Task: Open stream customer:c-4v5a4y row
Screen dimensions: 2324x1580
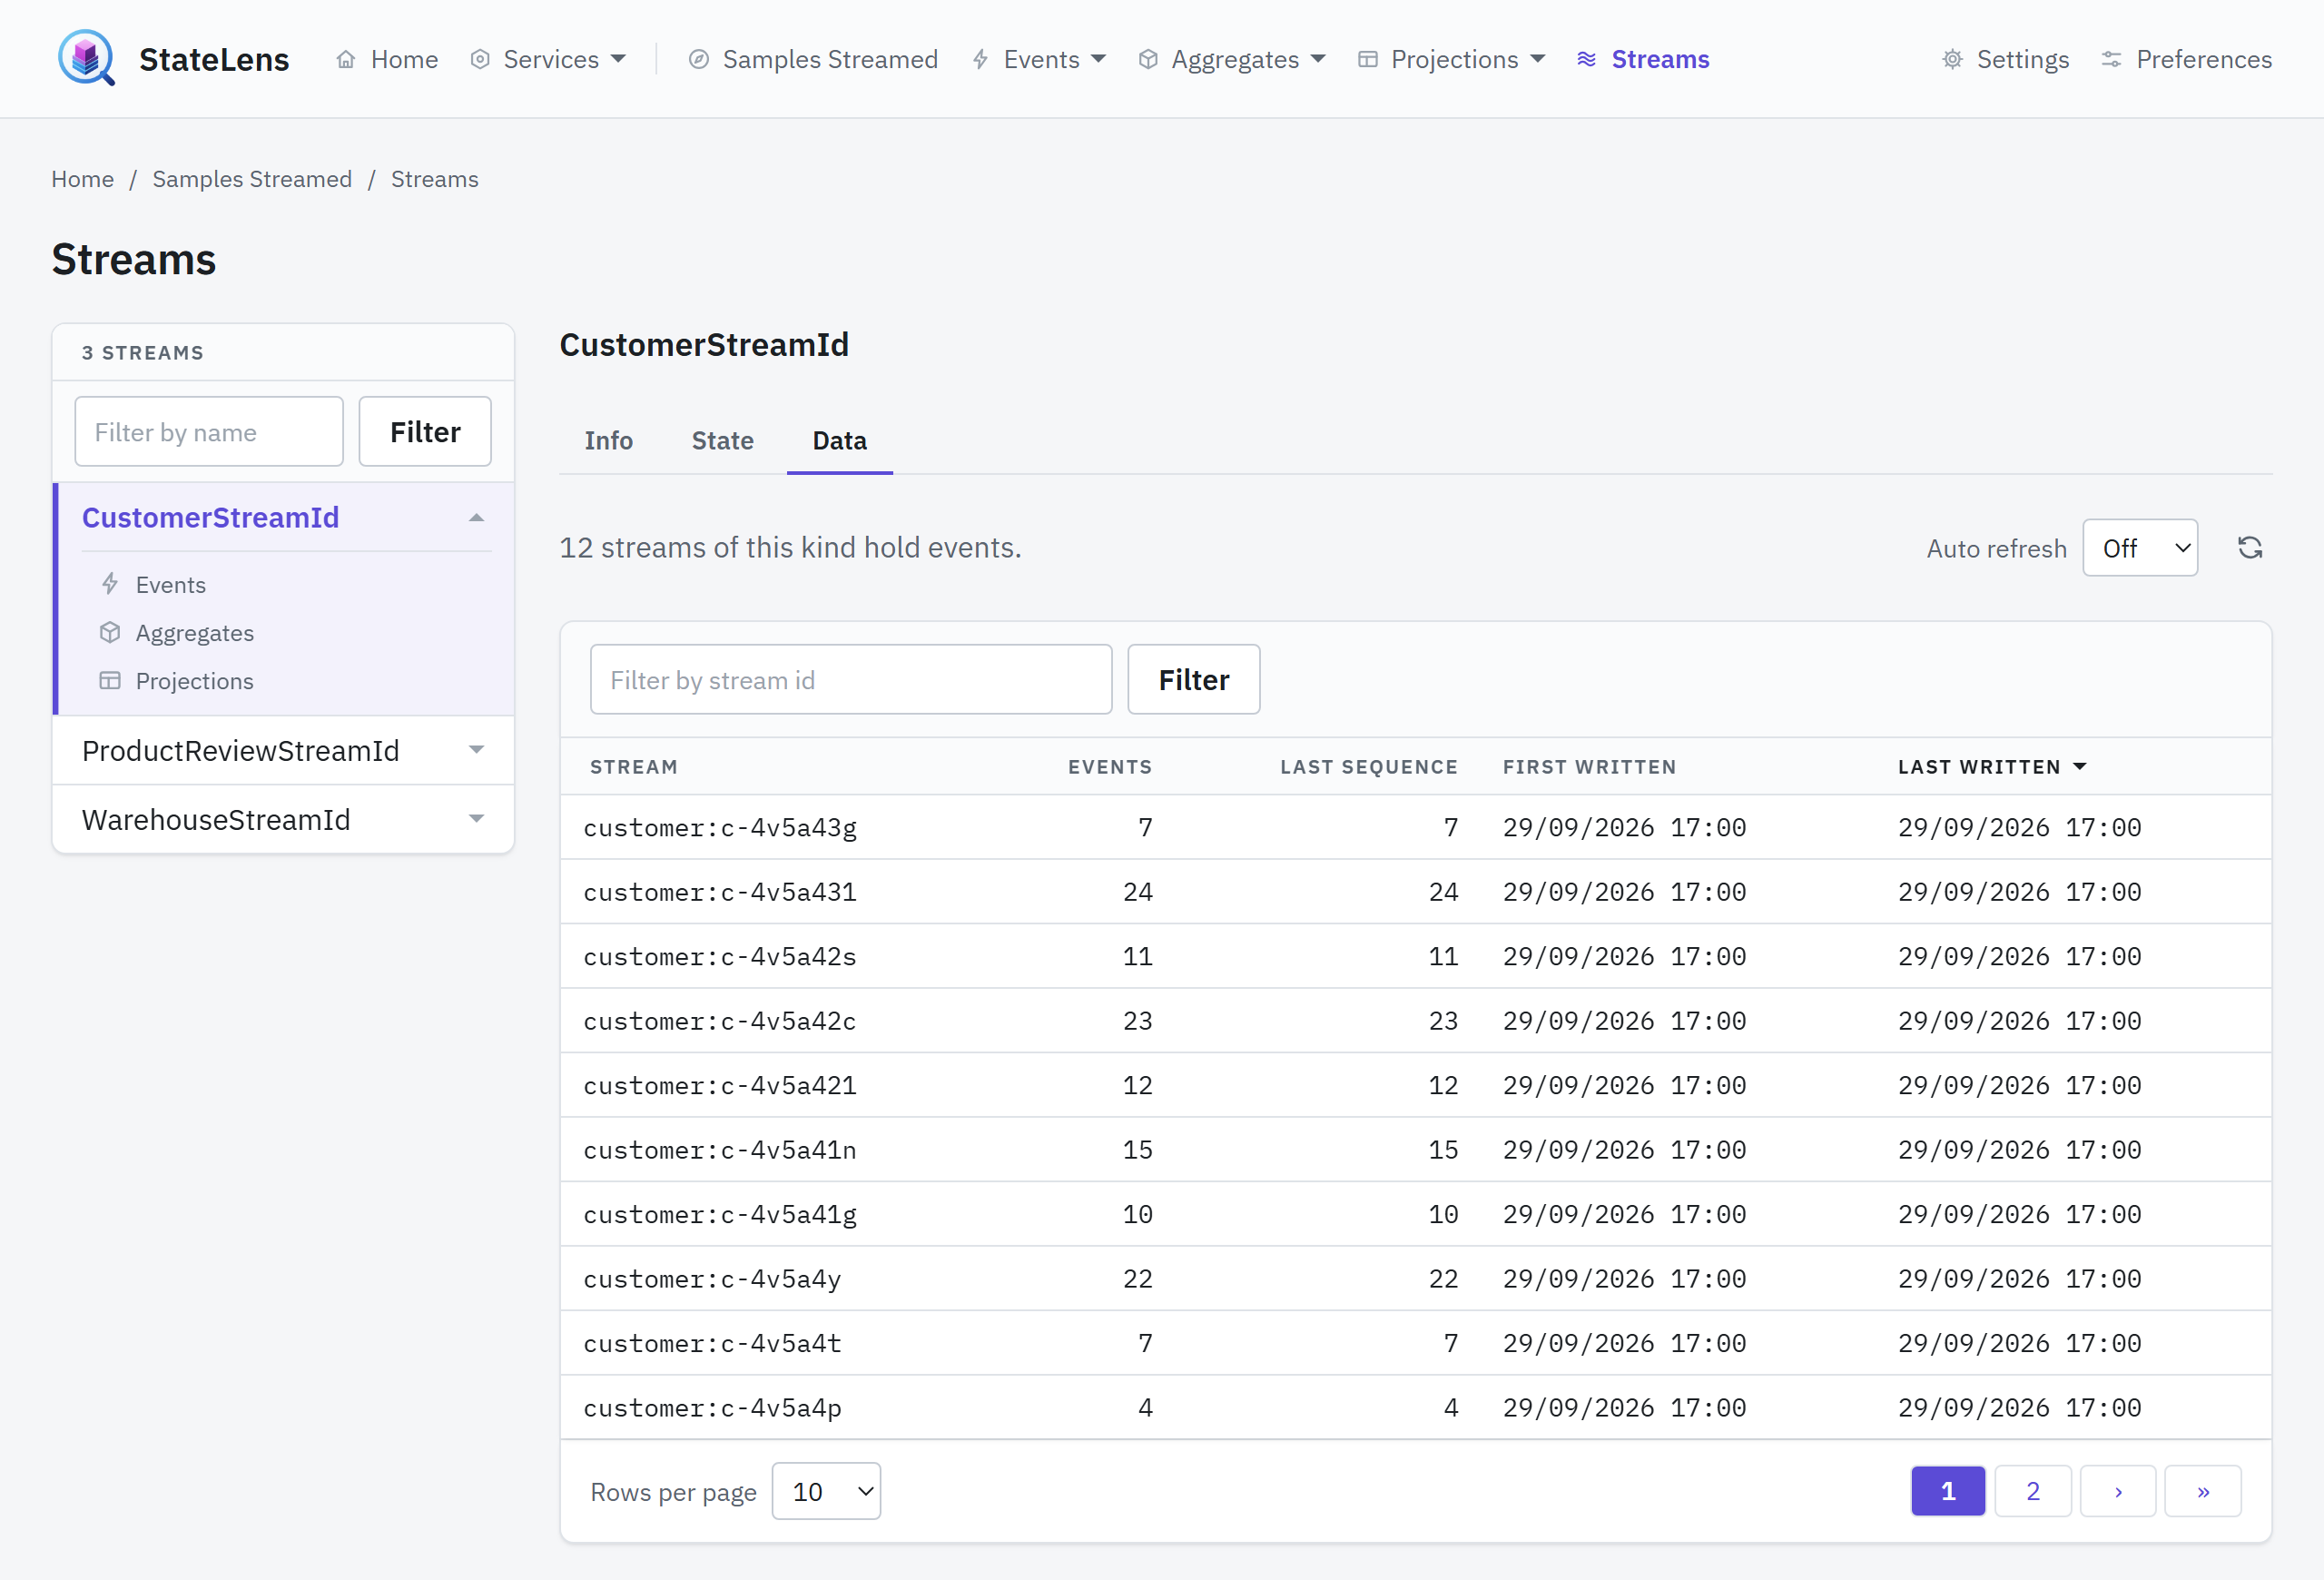Action: coord(1416,1279)
